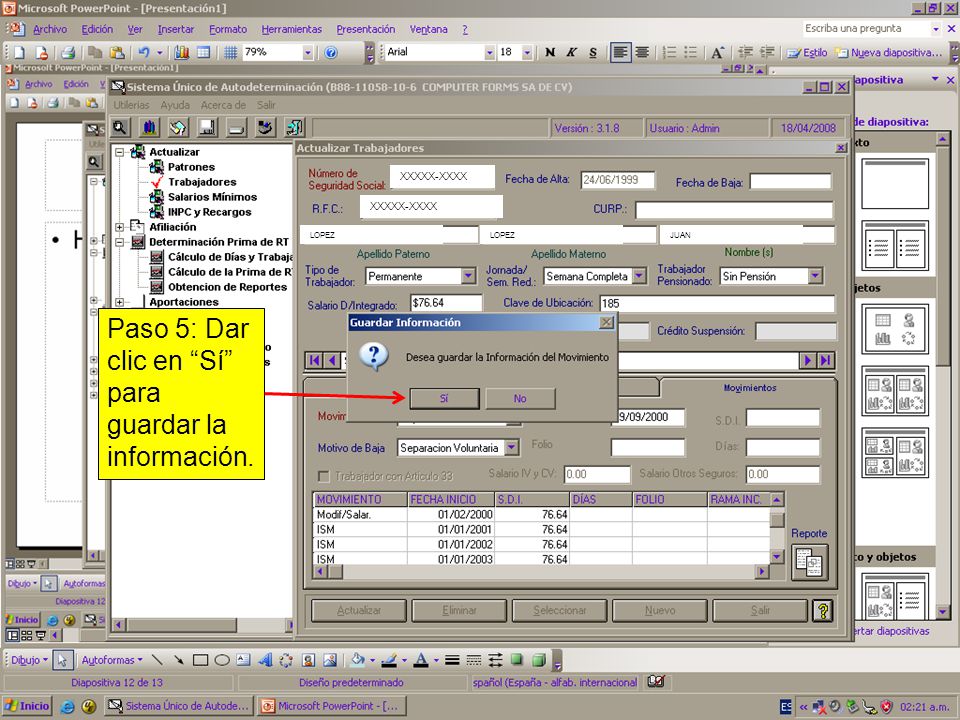
Task: Open Tipo de Trabajador Permanente dropdown
Action: pos(468,276)
